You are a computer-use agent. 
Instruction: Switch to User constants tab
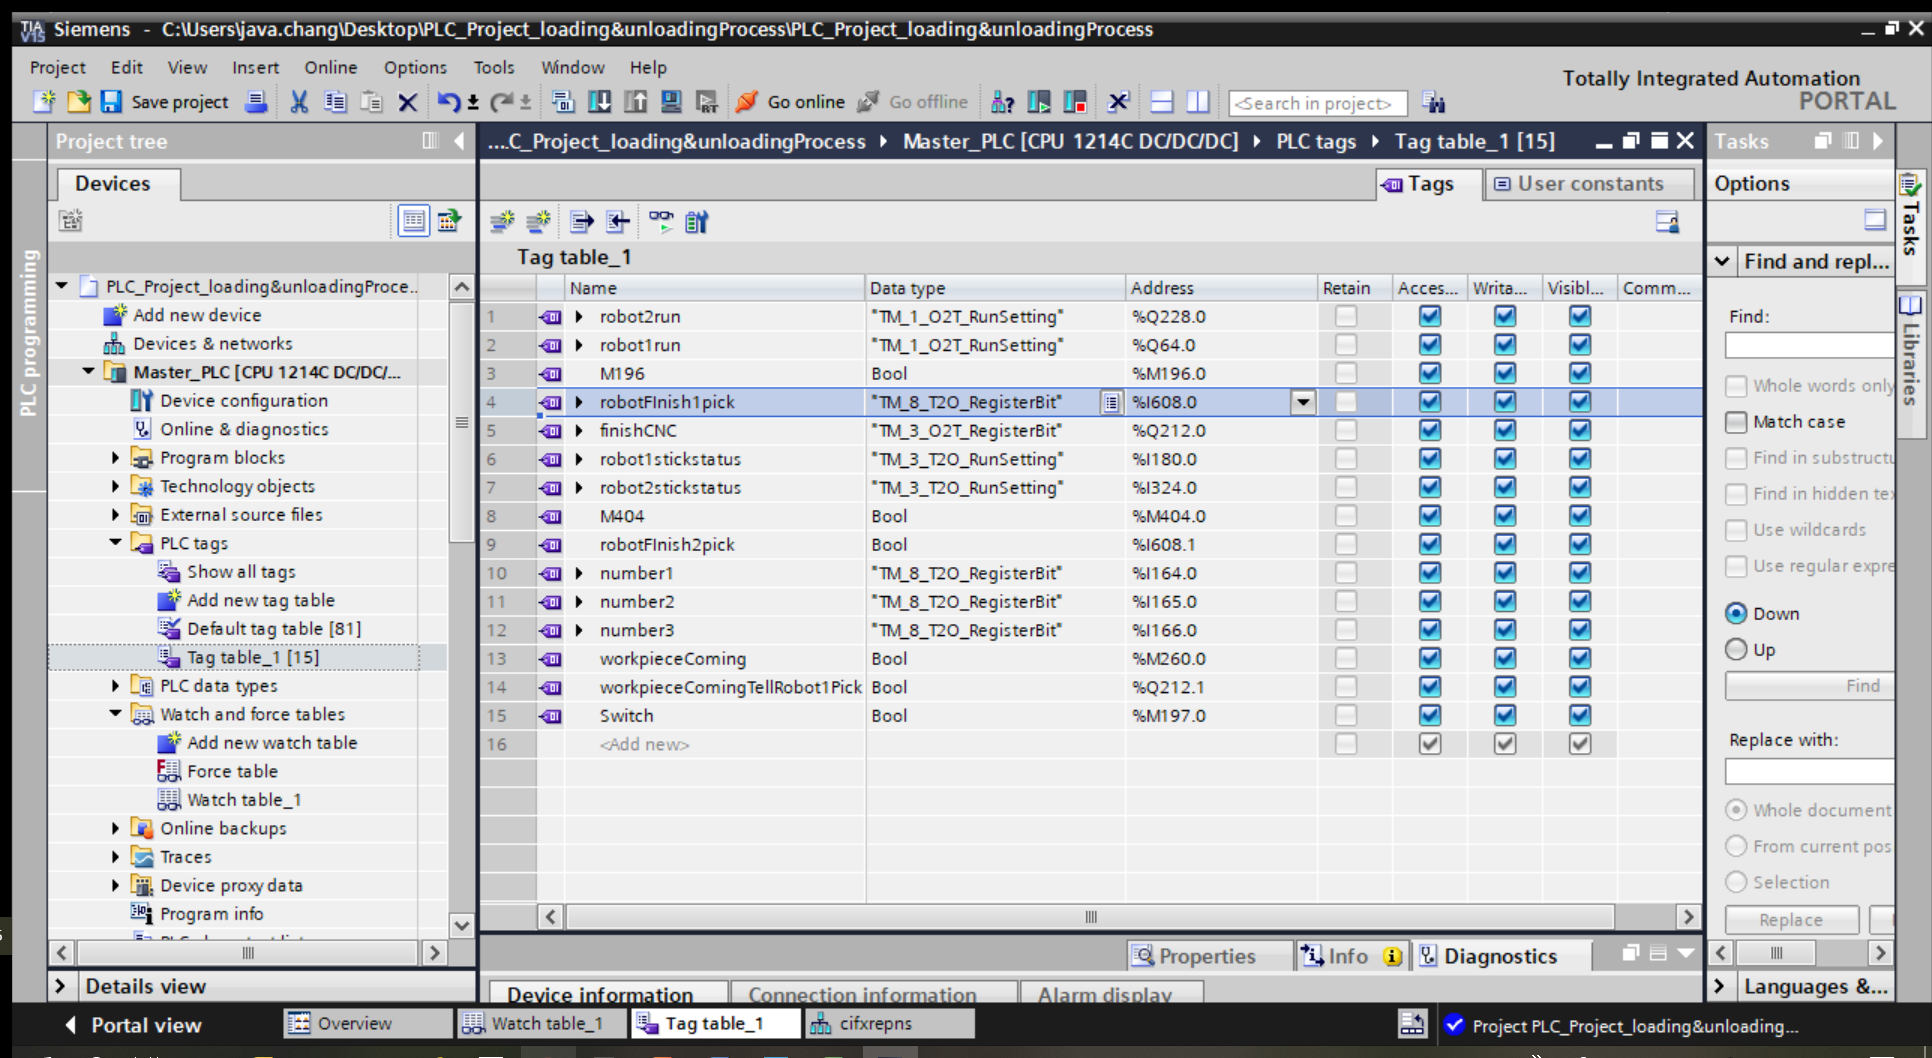tap(1590, 184)
